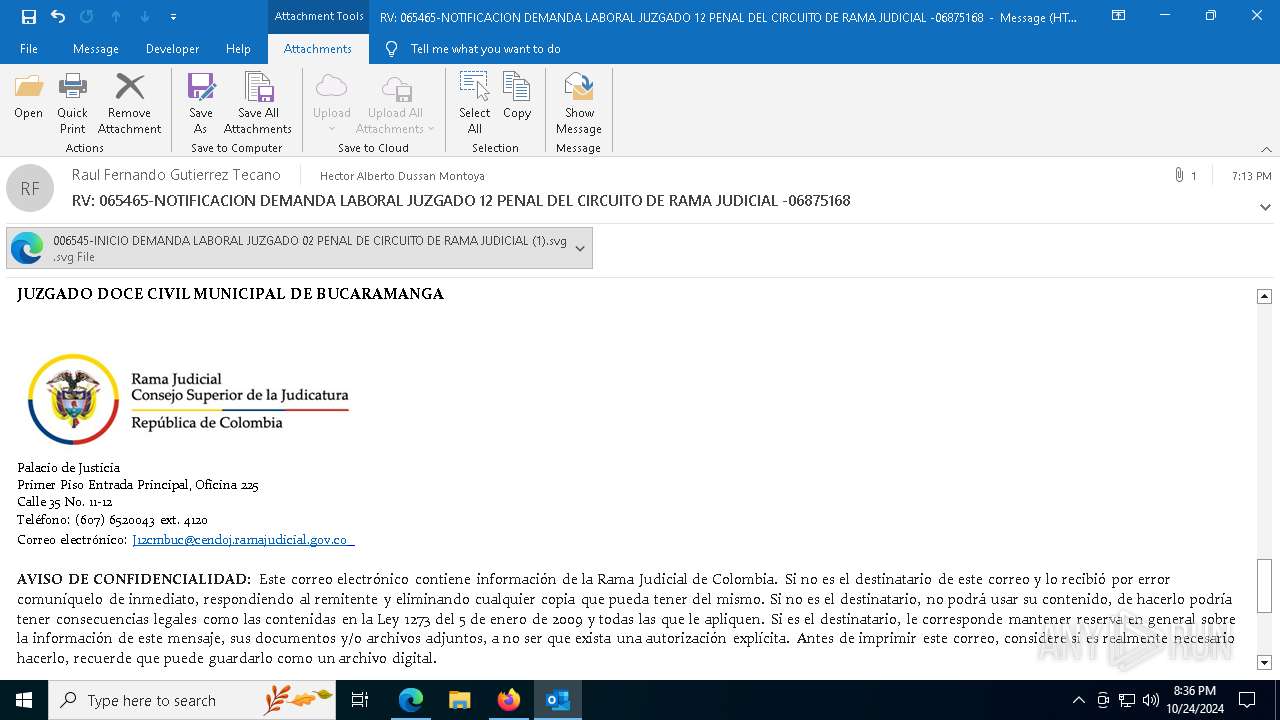The image size is (1280, 720).
Task: Open the notification center icon
Action: 1247,700
